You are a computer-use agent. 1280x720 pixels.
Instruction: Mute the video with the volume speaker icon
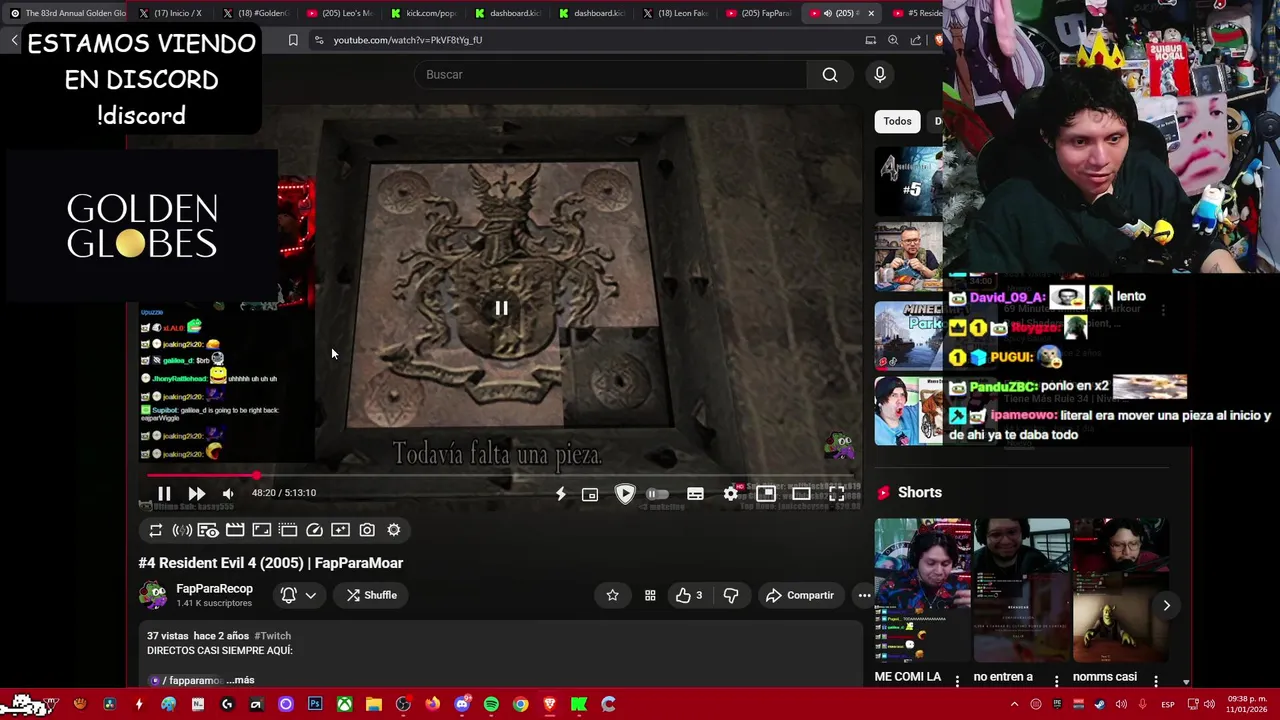228,493
